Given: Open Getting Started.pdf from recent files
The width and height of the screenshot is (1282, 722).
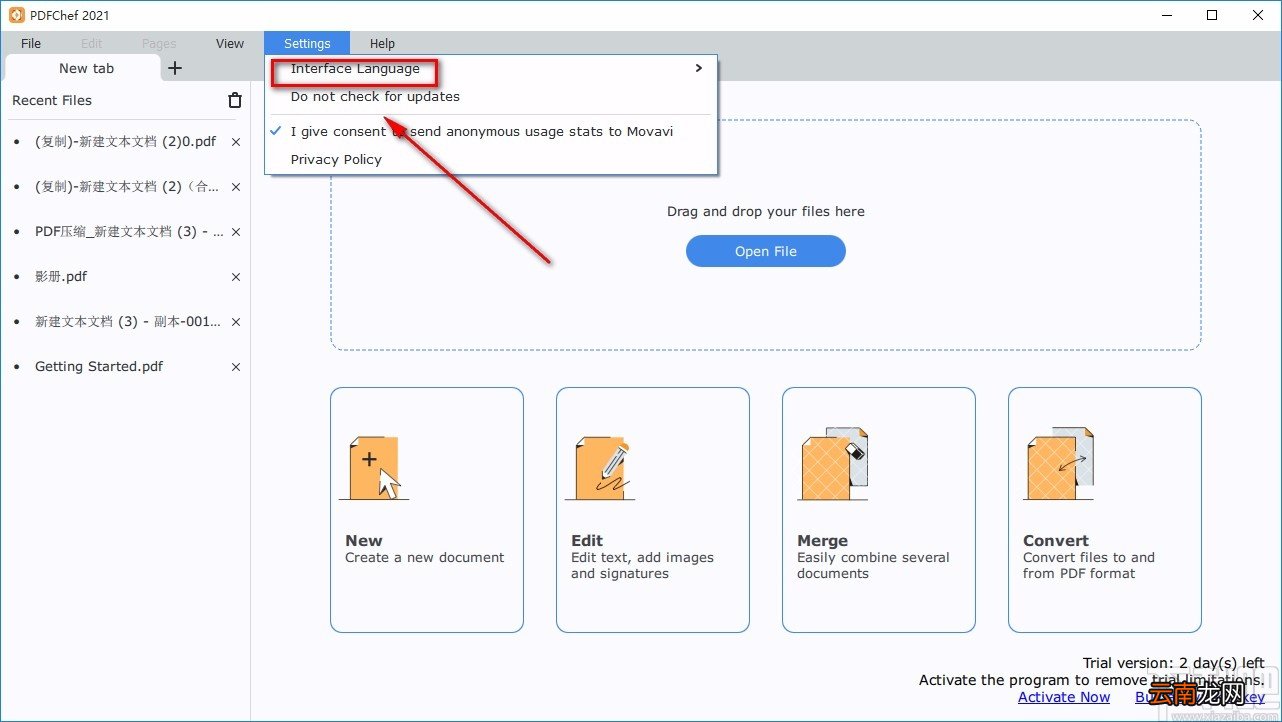Looking at the screenshot, I should point(99,367).
